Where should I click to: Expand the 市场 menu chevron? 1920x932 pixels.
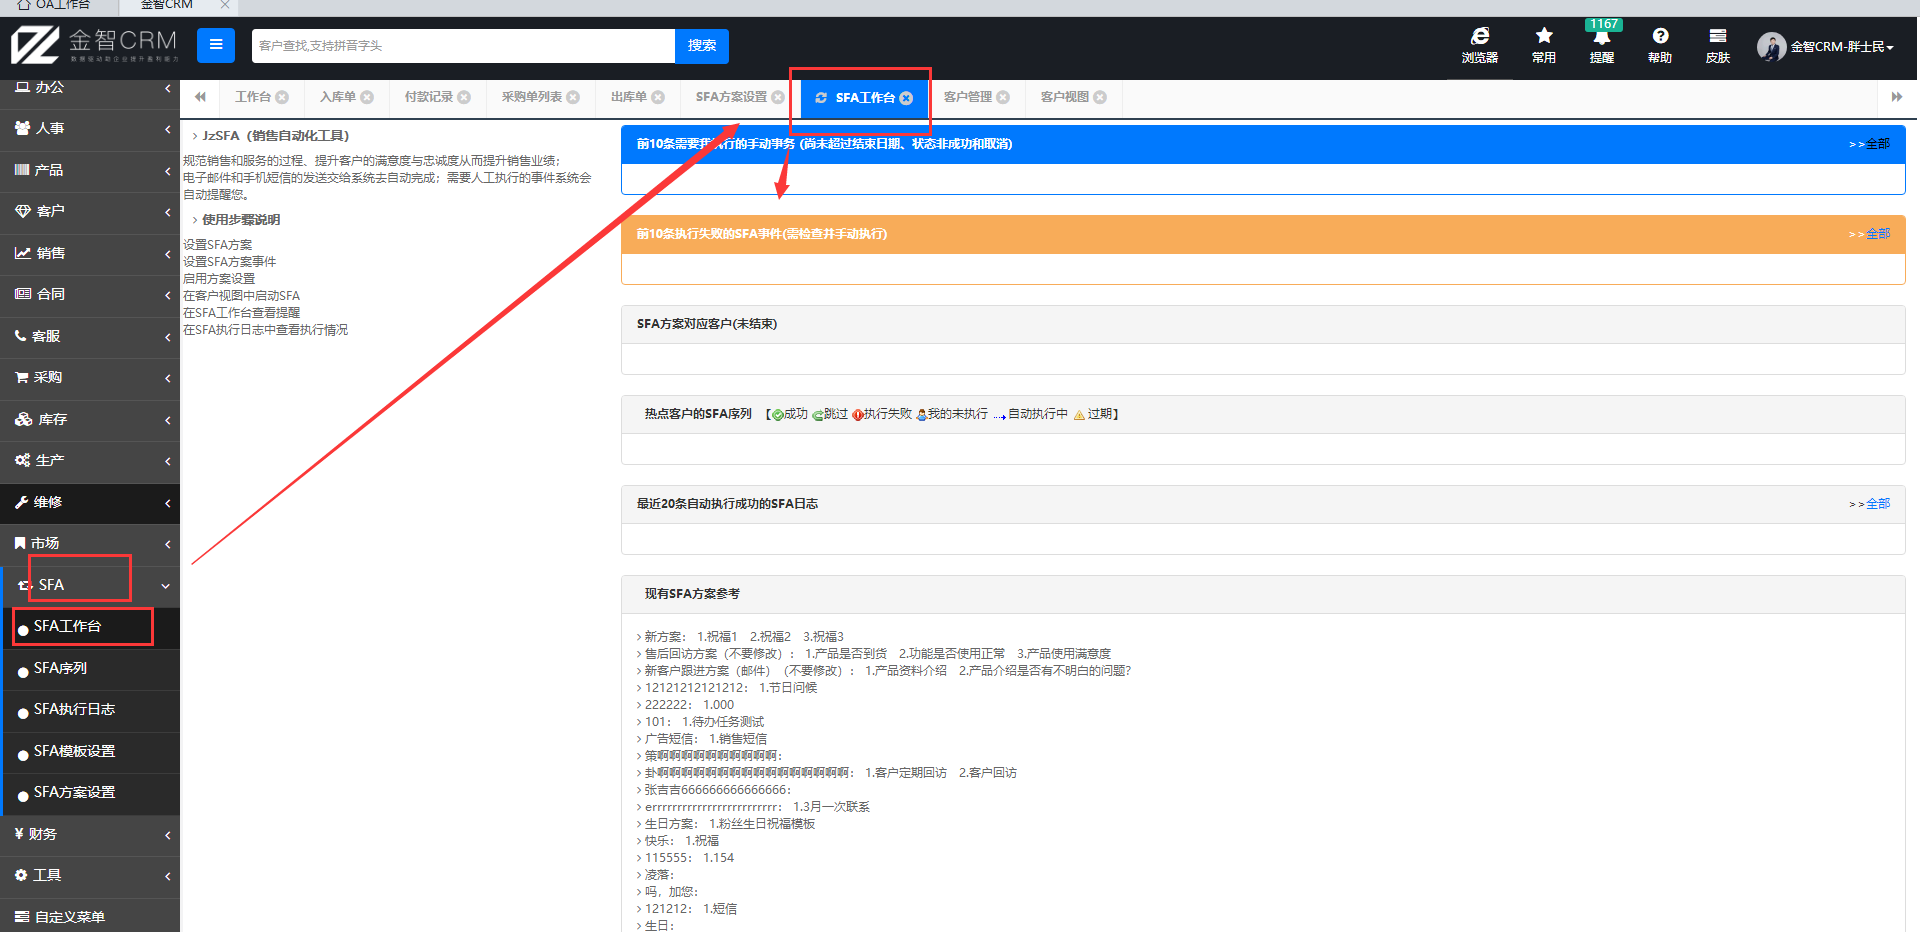pyautogui.click(x=167, y=544)
